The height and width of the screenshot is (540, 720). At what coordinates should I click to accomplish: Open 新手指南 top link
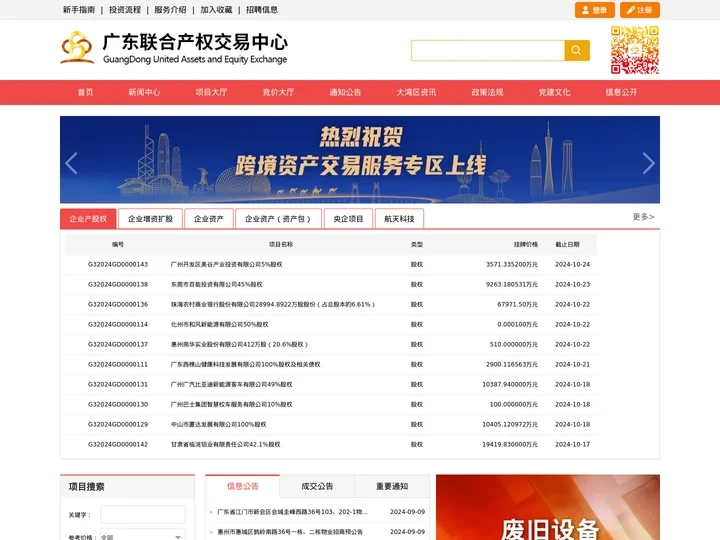[79, 10]
